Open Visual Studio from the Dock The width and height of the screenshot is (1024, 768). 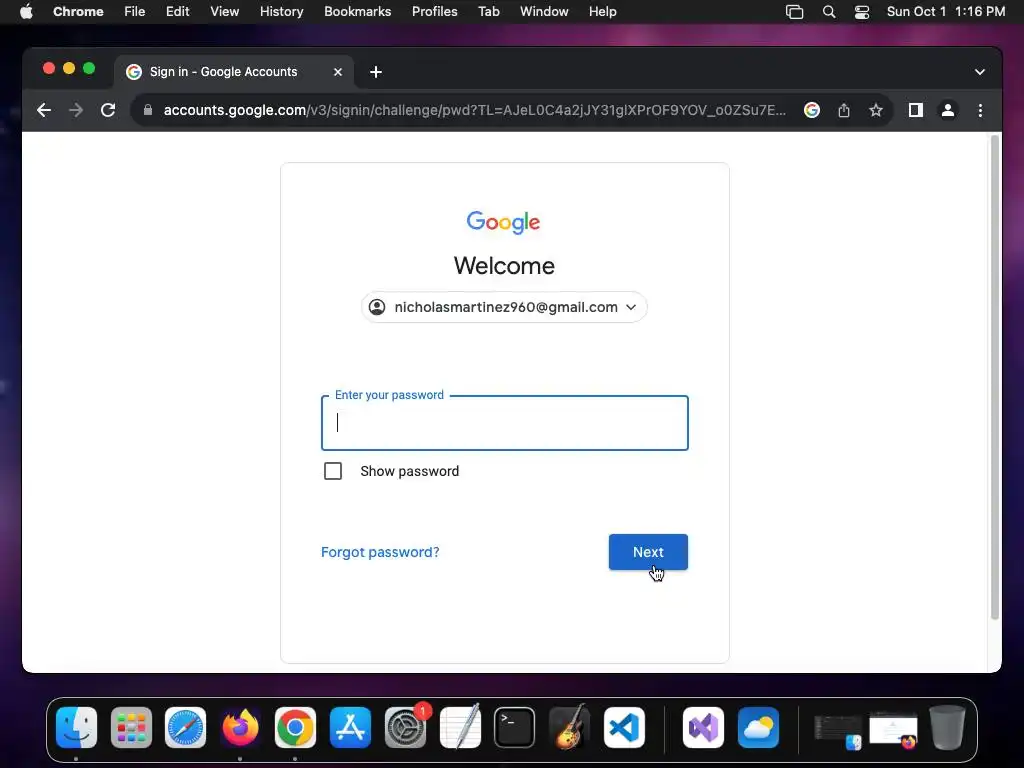coord(703,728)
